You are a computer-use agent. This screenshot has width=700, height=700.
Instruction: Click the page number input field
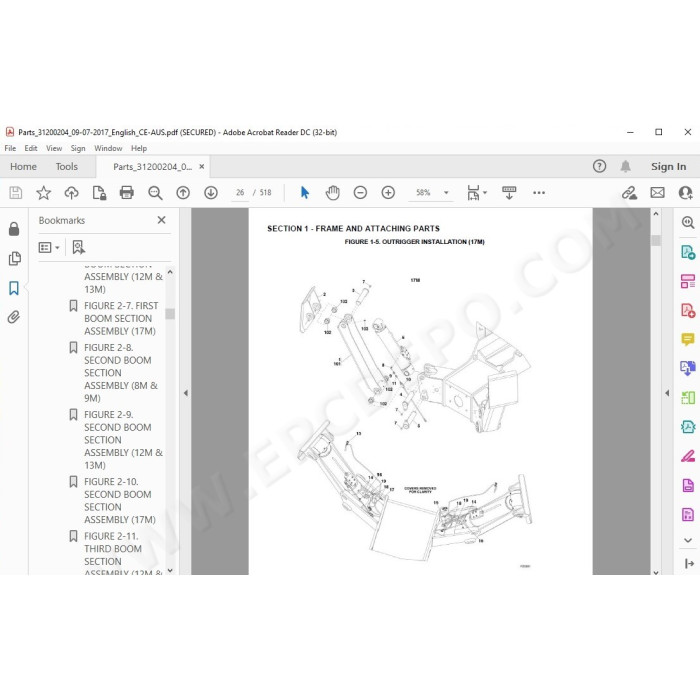click(x=240, y=193)
